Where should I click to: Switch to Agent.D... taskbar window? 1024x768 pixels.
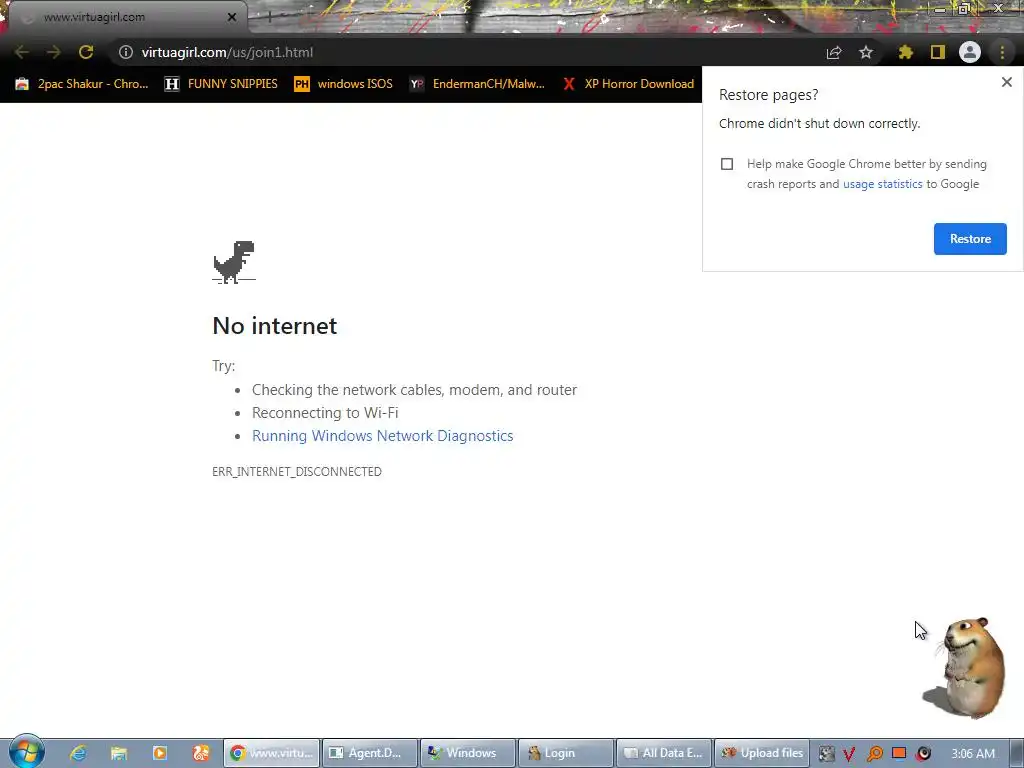(370, 753)
